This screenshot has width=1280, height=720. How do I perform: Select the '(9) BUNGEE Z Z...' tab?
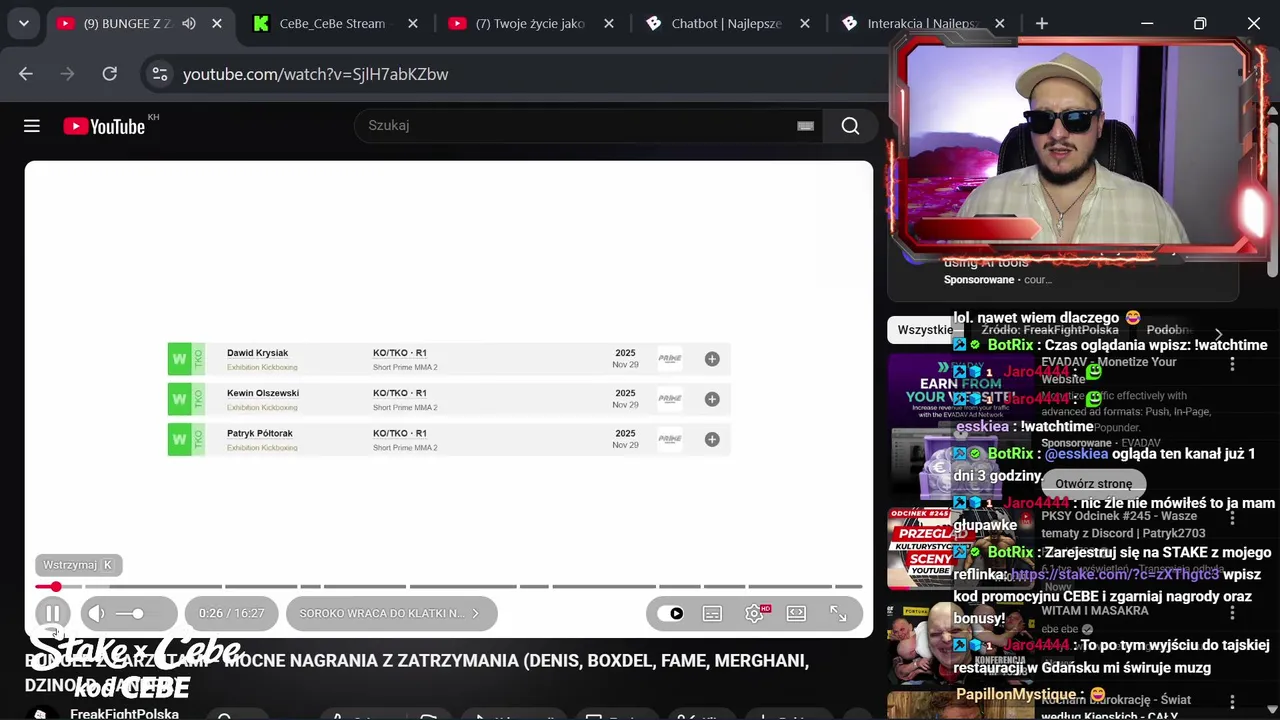pos(140,23)
